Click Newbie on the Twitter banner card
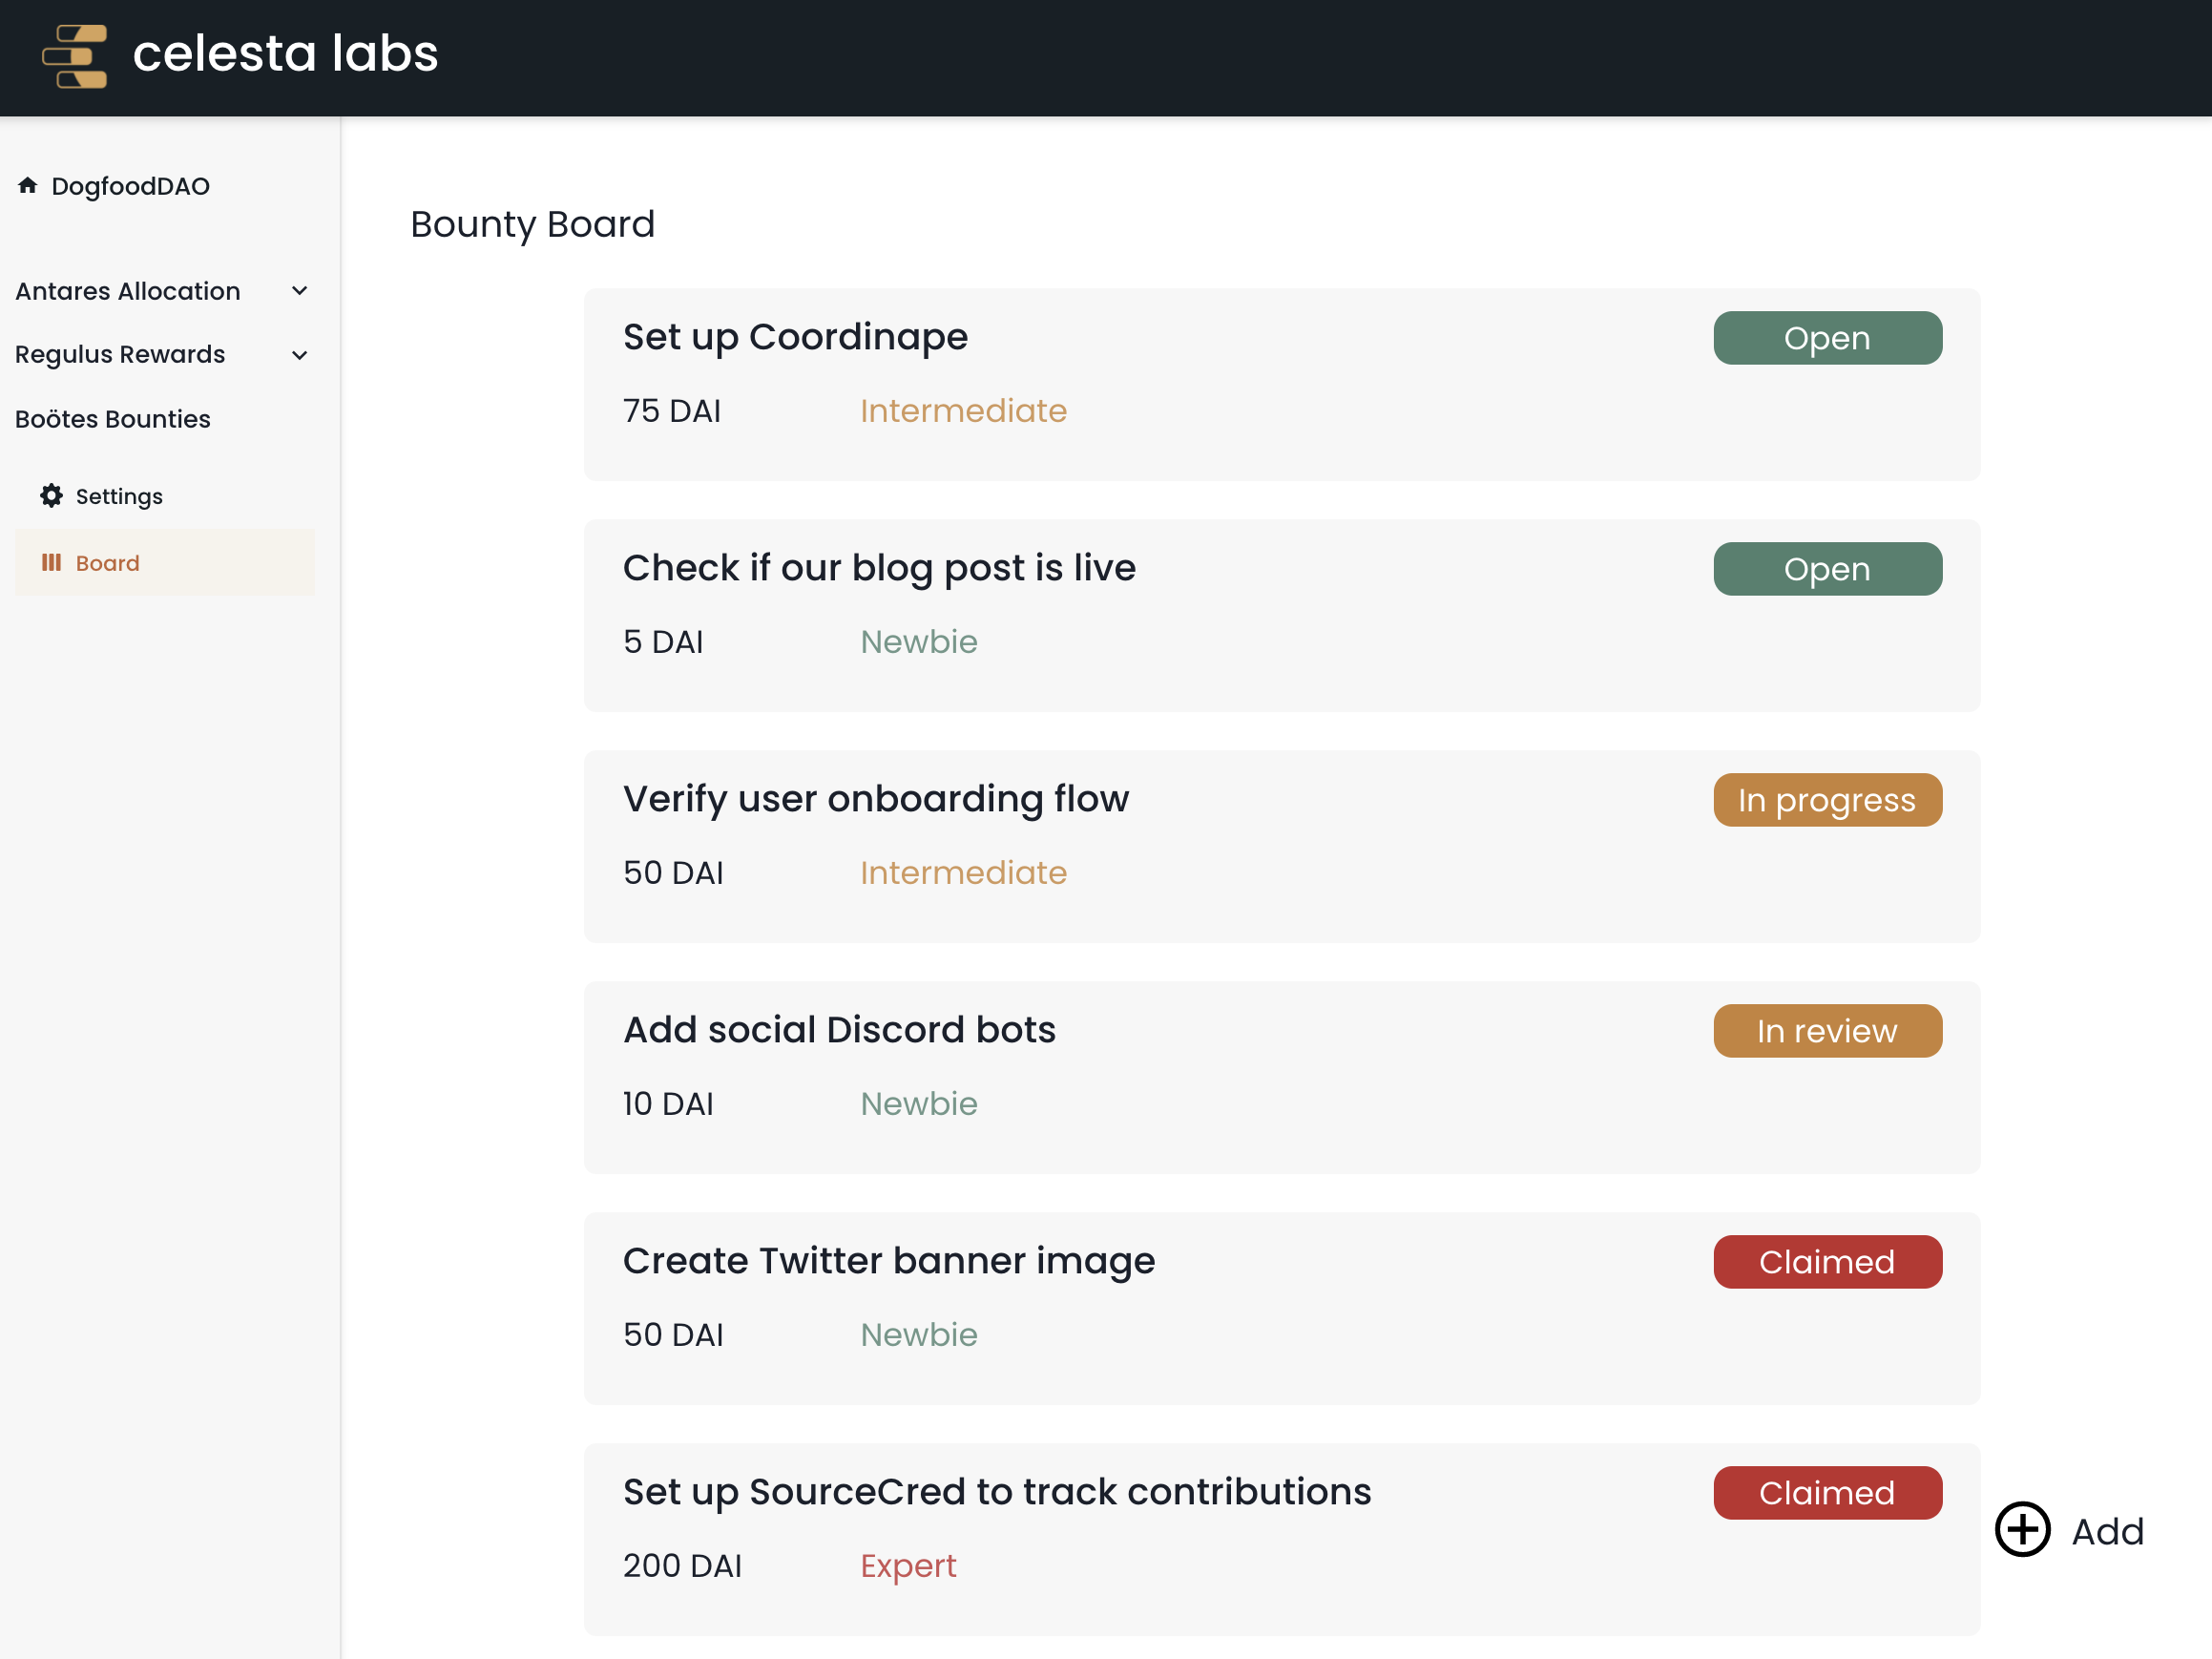2212x1659 pixels. point(919,1335)
